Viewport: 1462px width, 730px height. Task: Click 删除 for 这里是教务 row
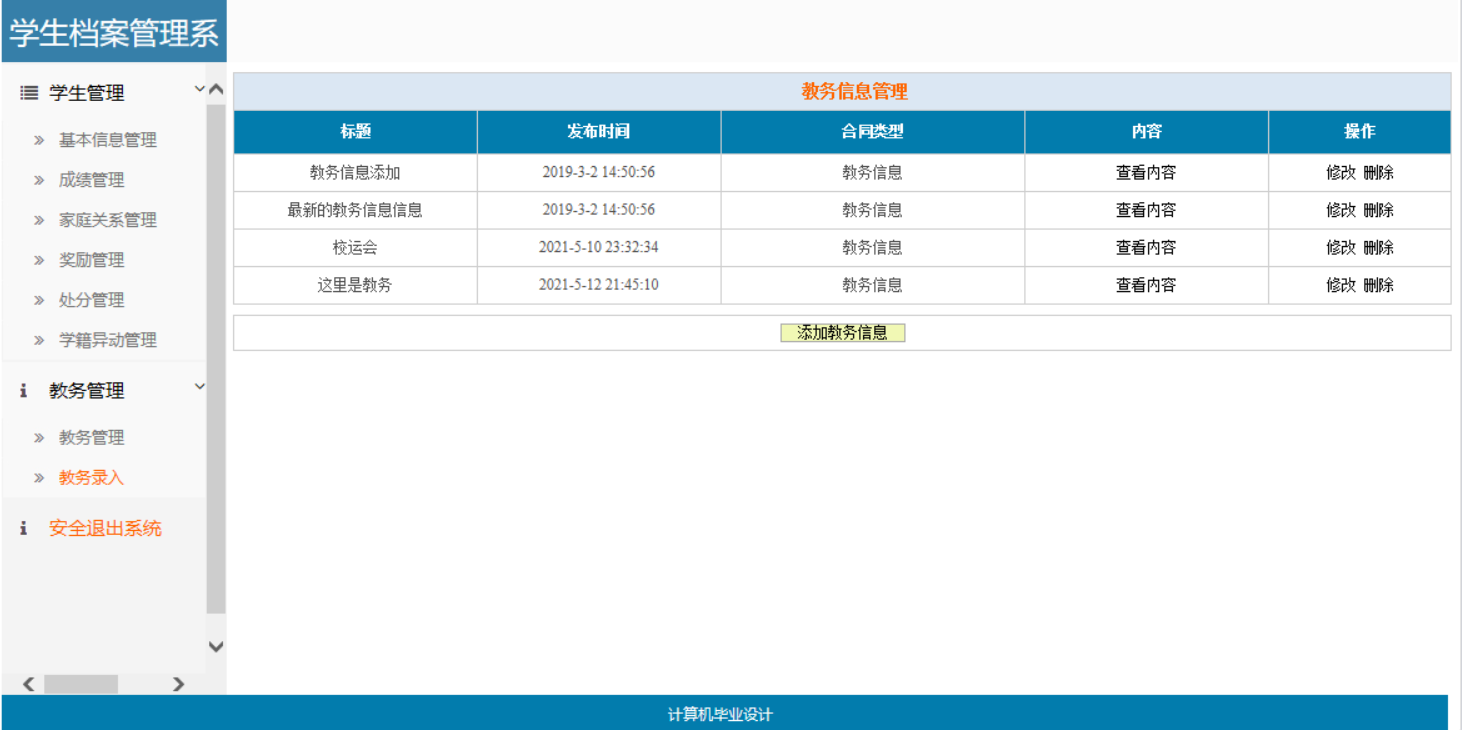click(1378, 285)
